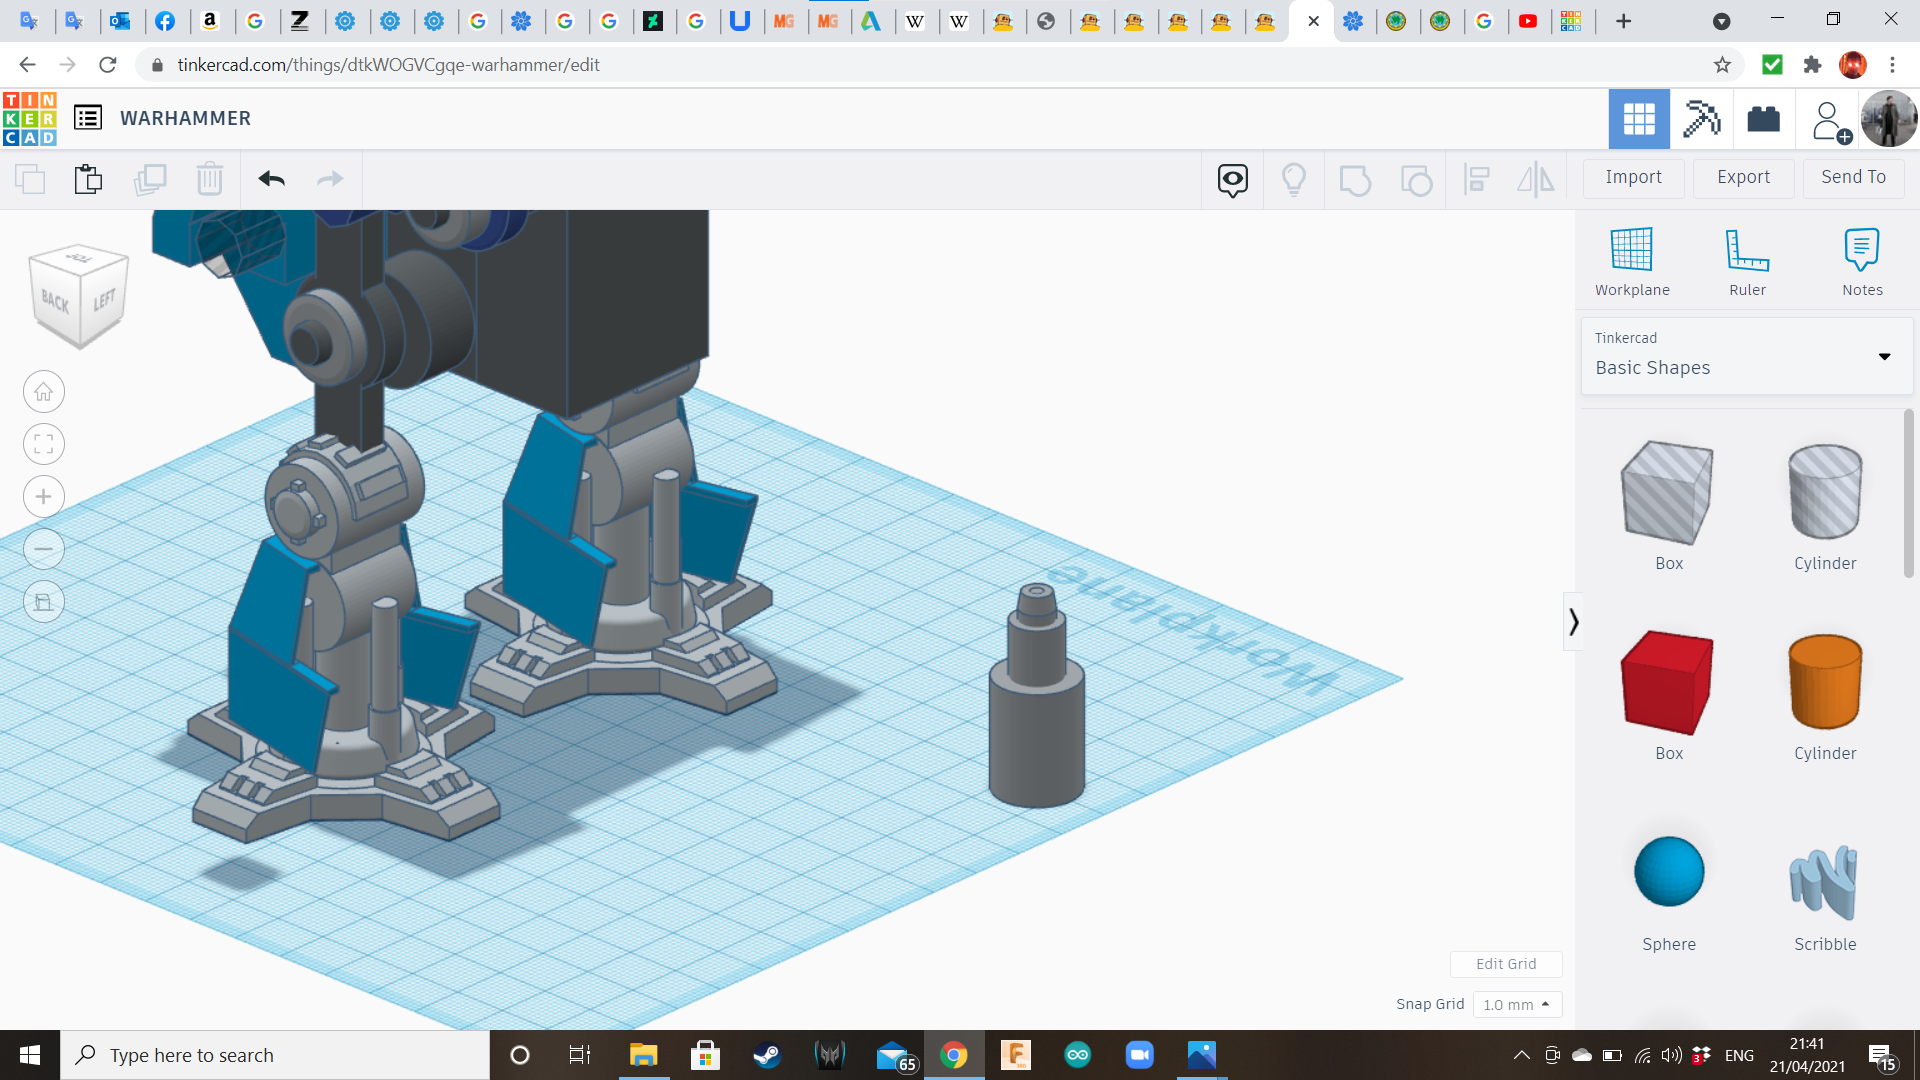The width and height of the screenshot is (1920, 1080).
Task: Click the Import button
Action: (1633, 177)
